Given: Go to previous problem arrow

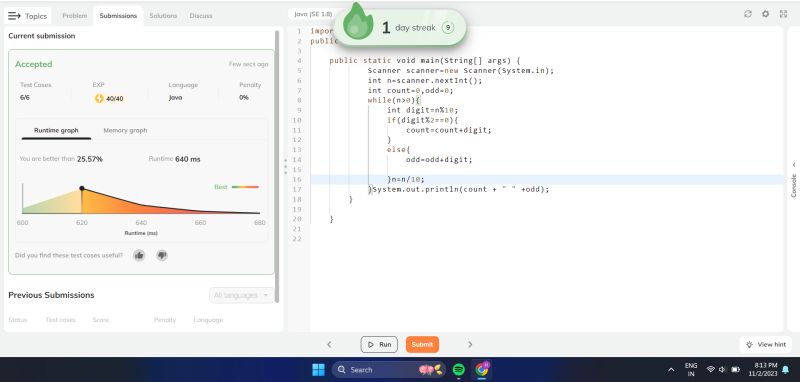Looking at the screenshot, I should (329, 345).
